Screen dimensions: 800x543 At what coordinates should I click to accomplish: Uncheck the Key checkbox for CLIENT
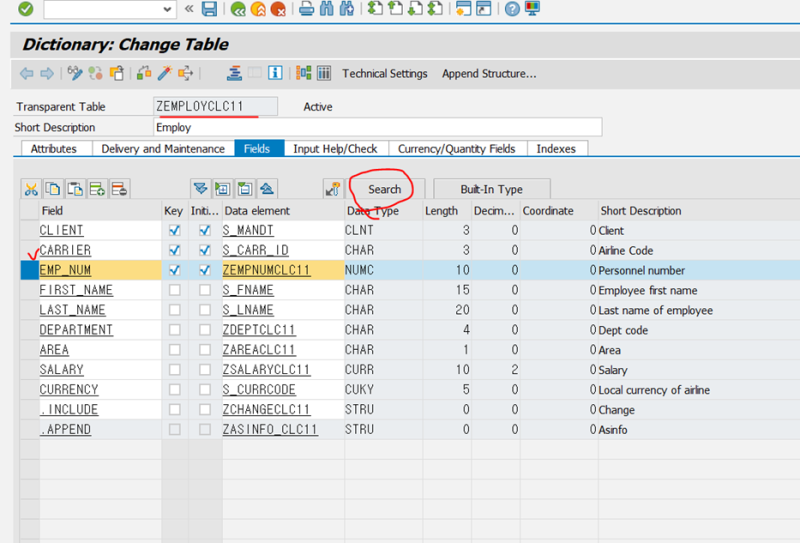coord(174,230)
